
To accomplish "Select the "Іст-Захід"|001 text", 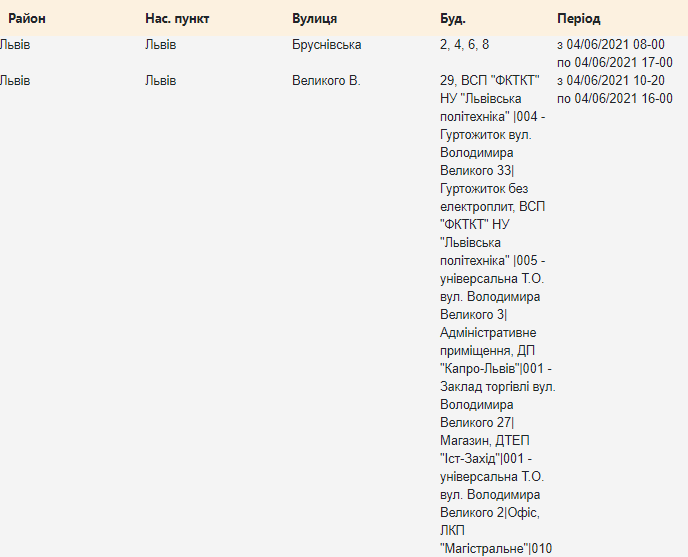I will (x=489, y=459).
